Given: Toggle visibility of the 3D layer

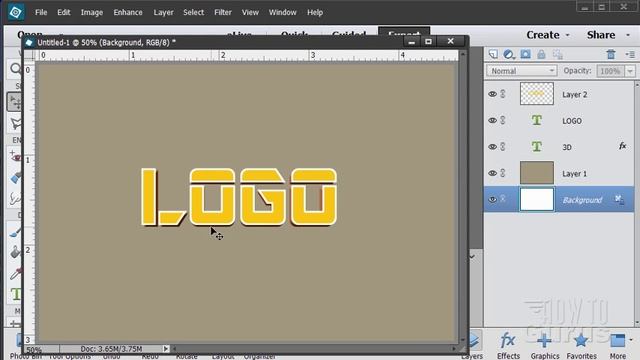Looking at the screenshot, I should pos(492,147).
